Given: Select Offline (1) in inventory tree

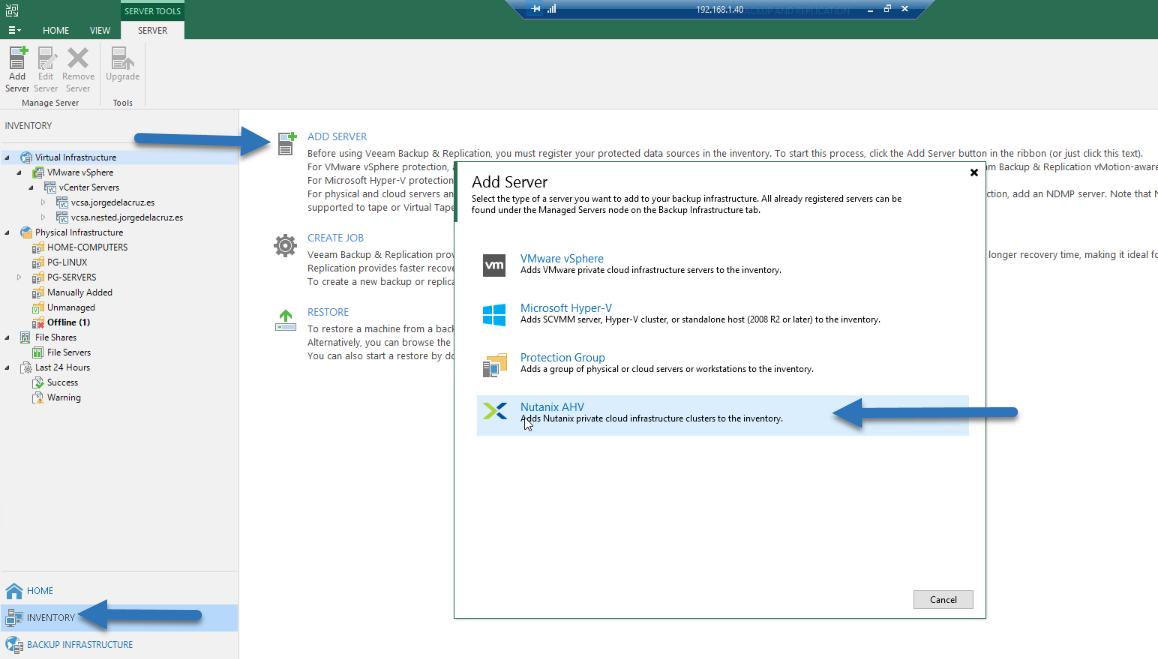Looking at the screenshot, I should (x=69, y=323).
